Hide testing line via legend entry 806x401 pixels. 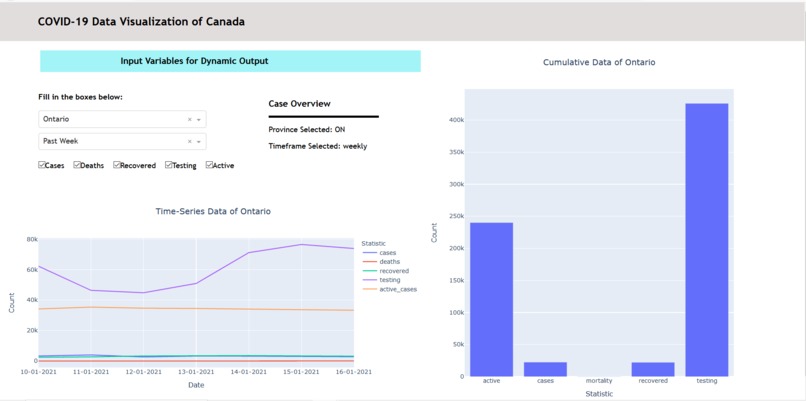pyautogui.click(x=380, y=280)
